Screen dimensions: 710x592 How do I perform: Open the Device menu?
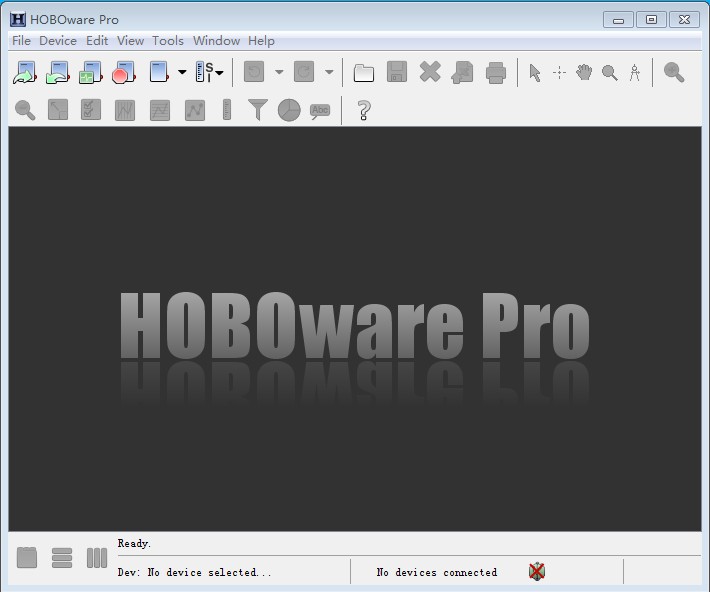click(58, 41)
